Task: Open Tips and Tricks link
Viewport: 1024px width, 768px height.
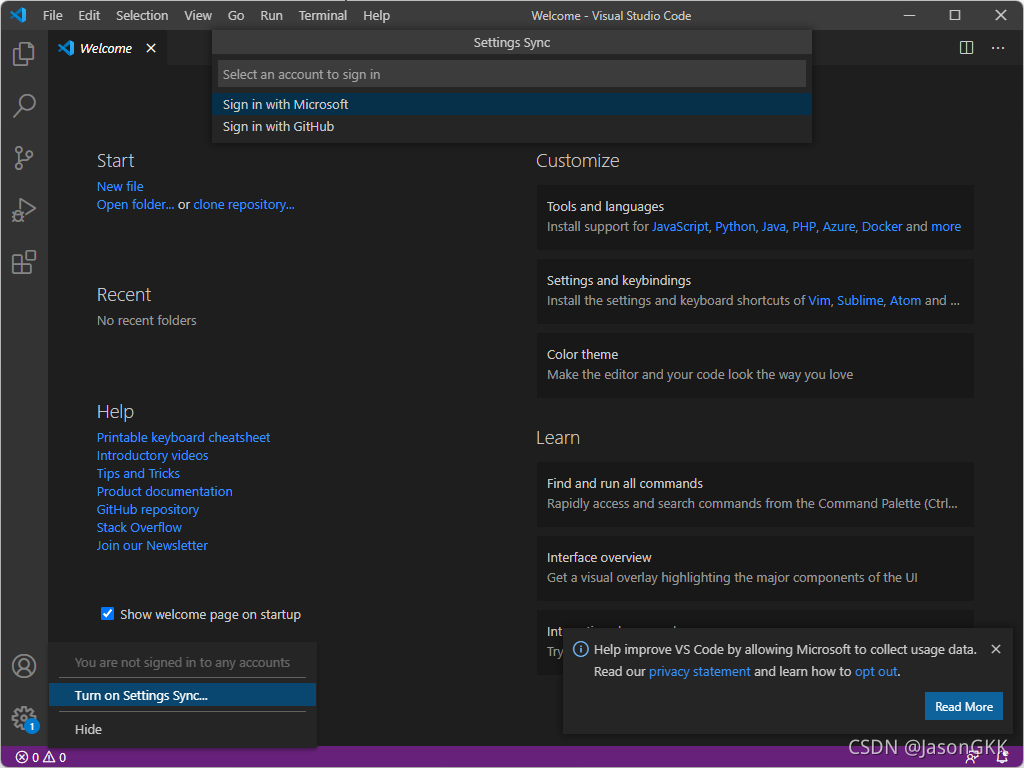Action: [138, 473]
